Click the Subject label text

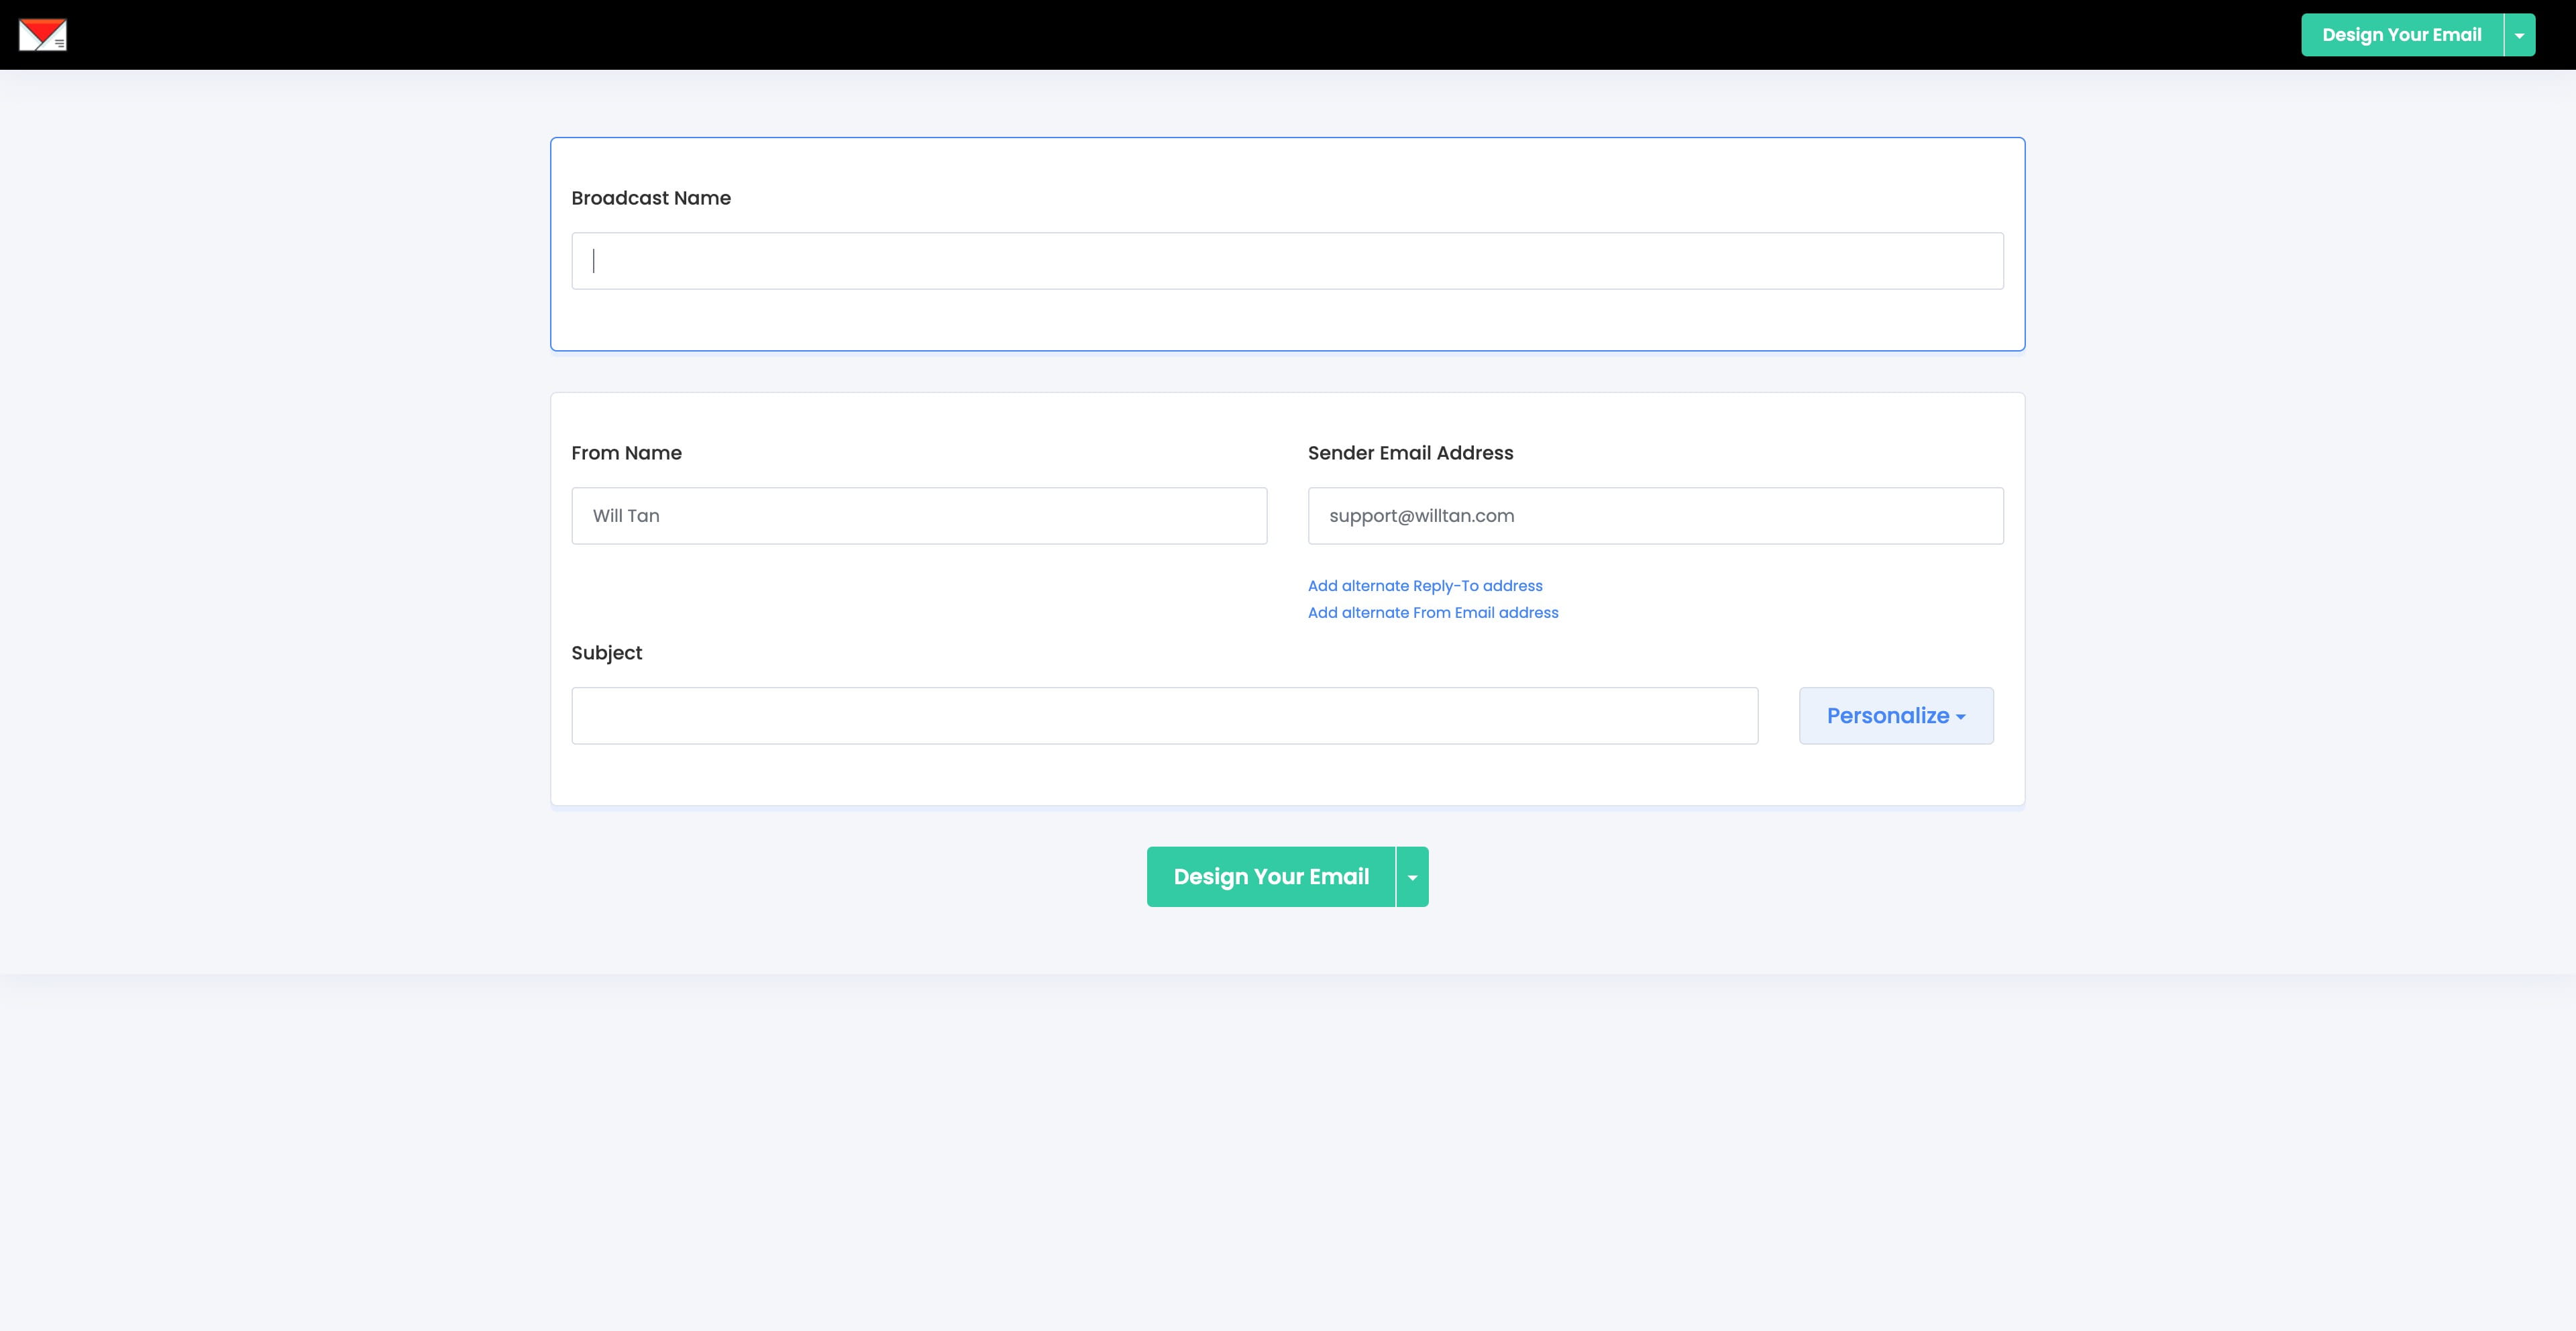pos(606,653)
